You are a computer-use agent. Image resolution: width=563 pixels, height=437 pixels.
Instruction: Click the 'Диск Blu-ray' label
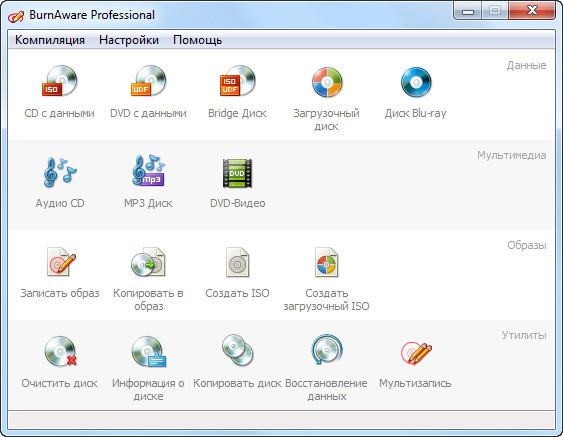[x=416, y=113]
